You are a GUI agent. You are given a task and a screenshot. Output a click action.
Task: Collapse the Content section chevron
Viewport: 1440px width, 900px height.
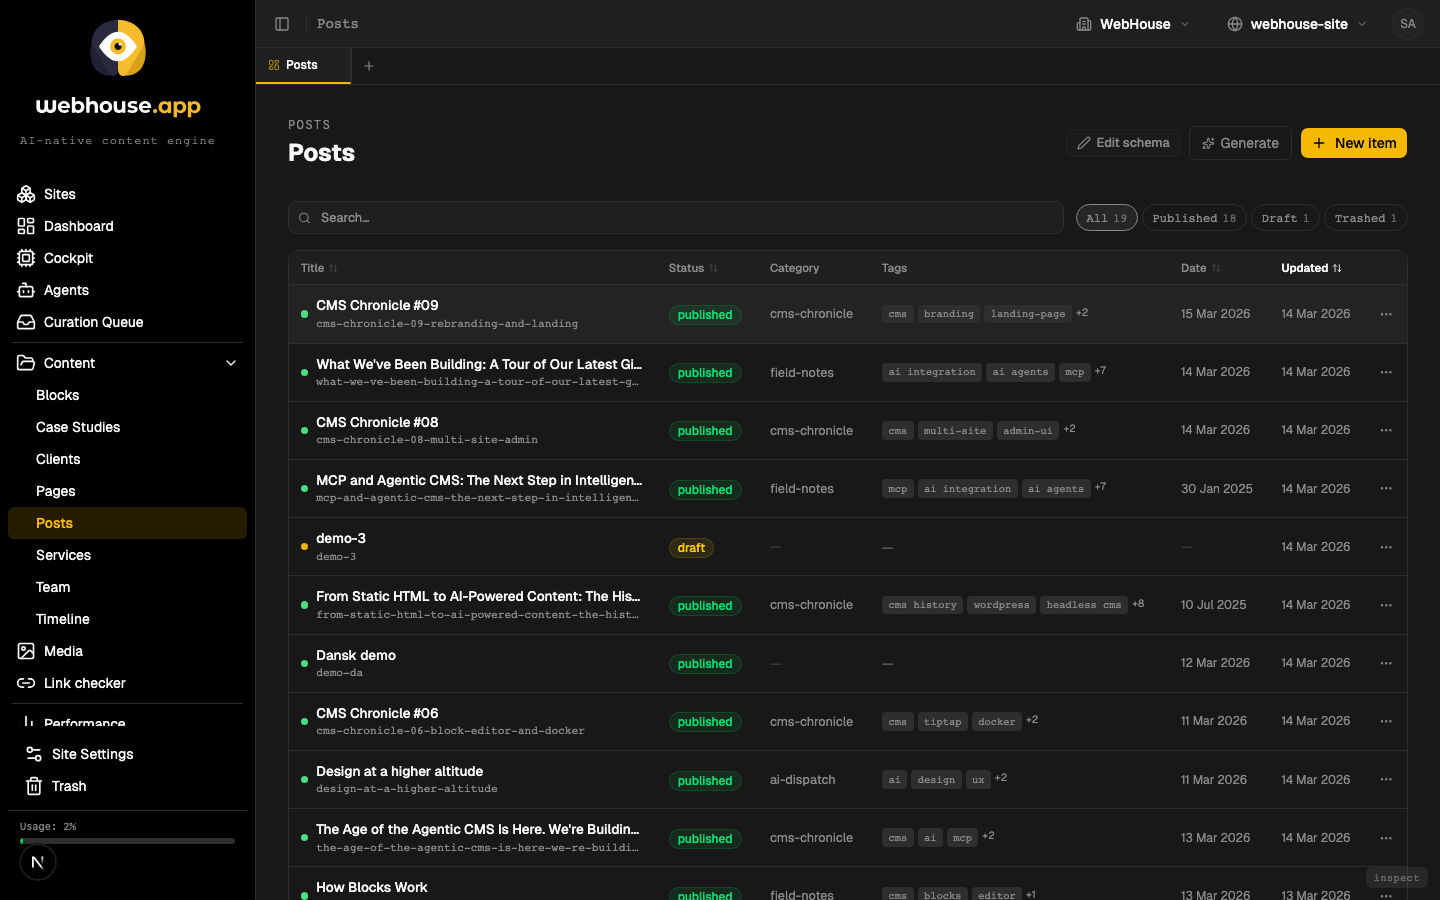(x=231, y=363)
